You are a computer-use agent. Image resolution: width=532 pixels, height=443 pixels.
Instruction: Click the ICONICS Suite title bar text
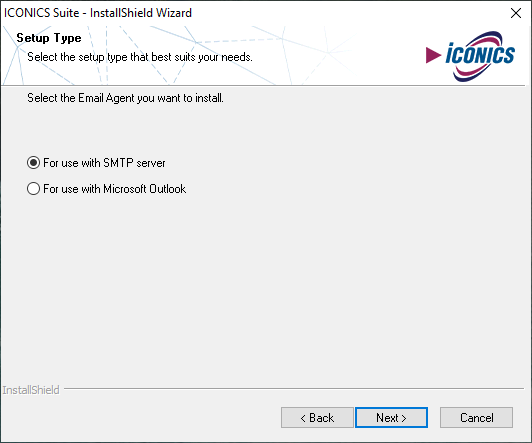98,13
